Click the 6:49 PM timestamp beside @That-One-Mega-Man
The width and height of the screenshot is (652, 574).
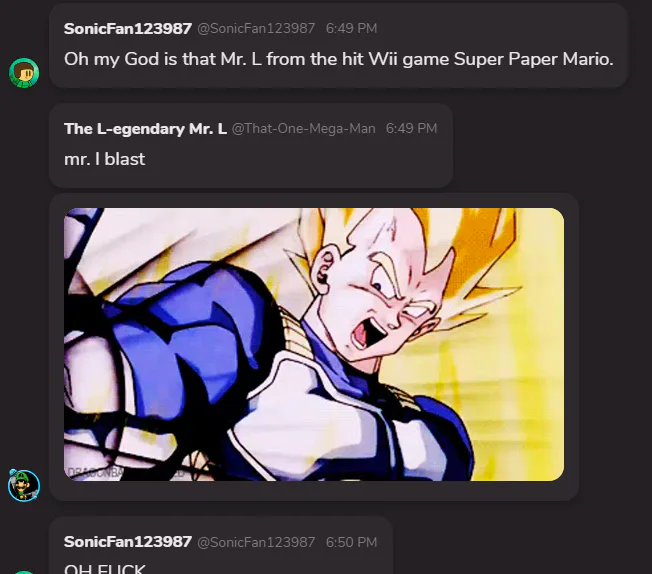(411, 129)
